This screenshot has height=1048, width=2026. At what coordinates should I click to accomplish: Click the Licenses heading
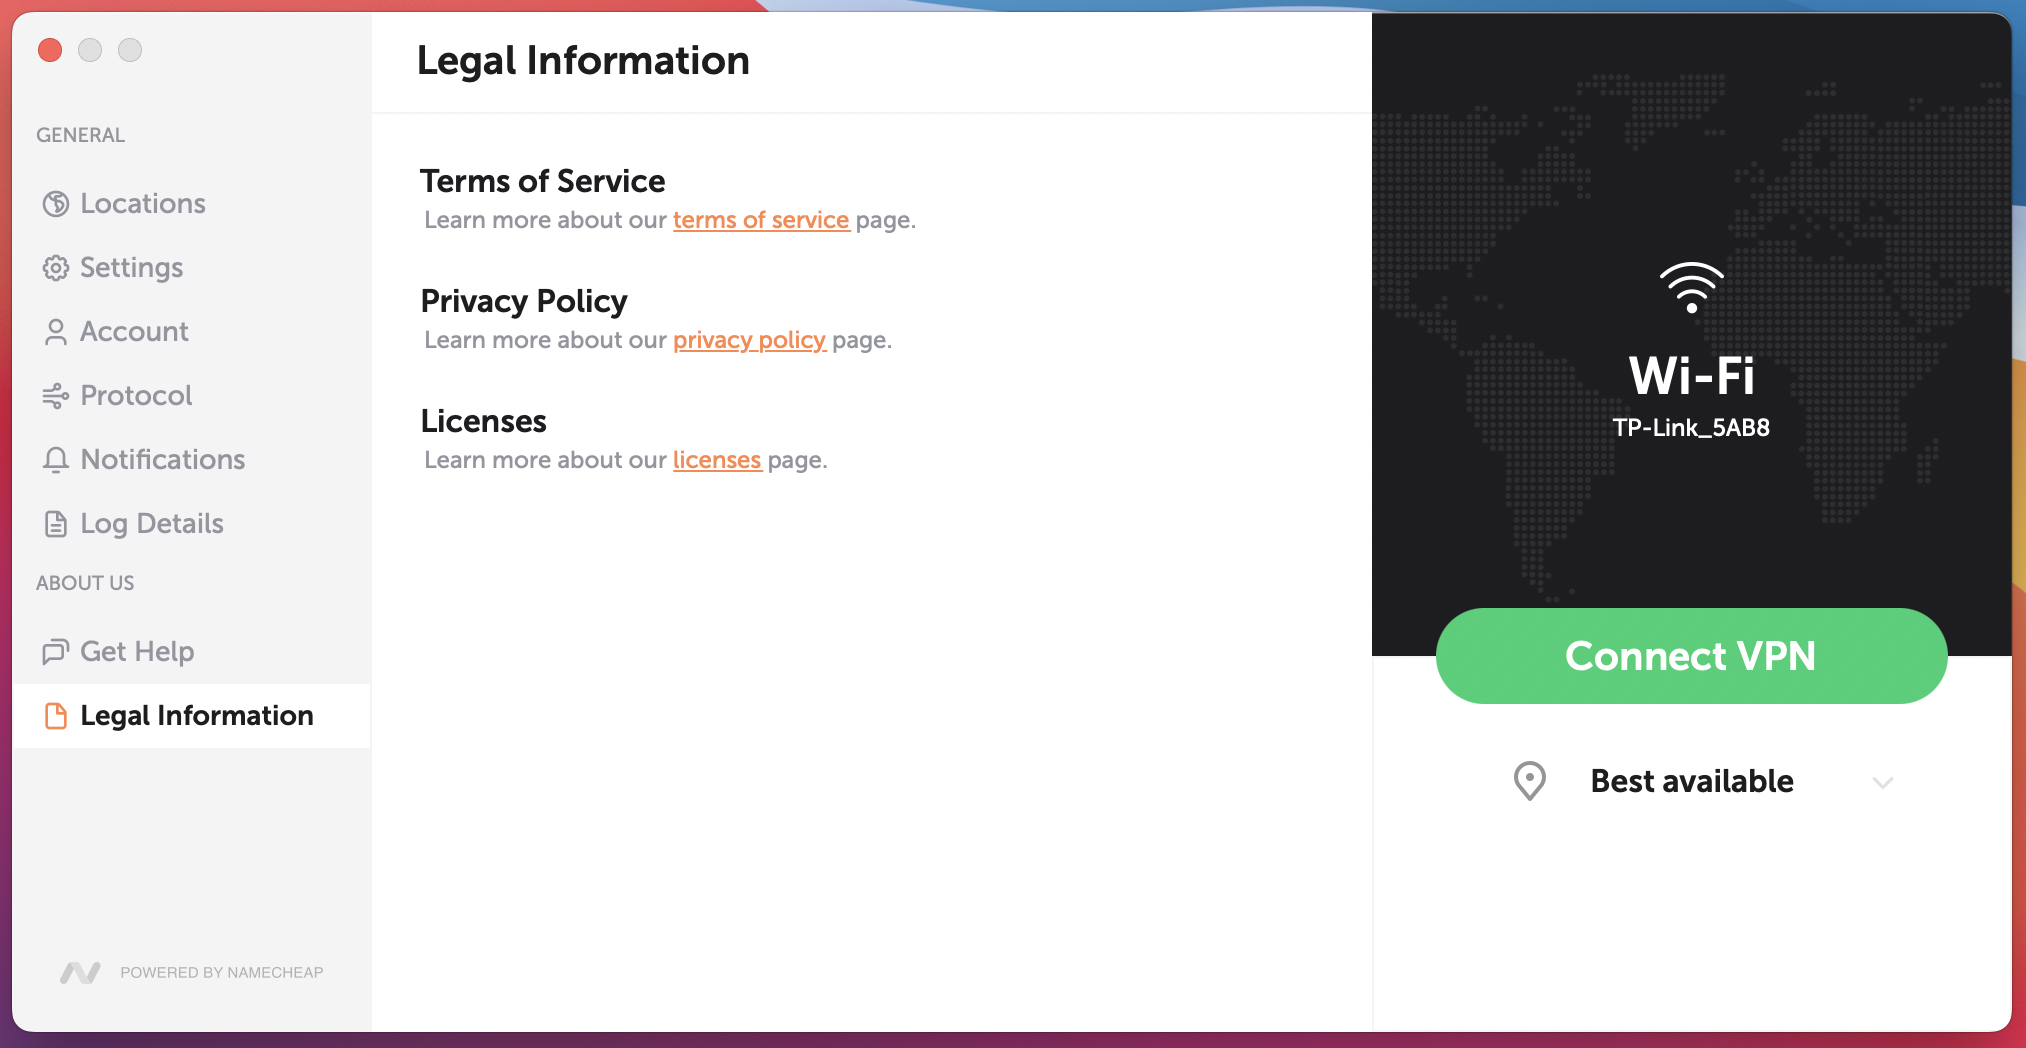483,421
